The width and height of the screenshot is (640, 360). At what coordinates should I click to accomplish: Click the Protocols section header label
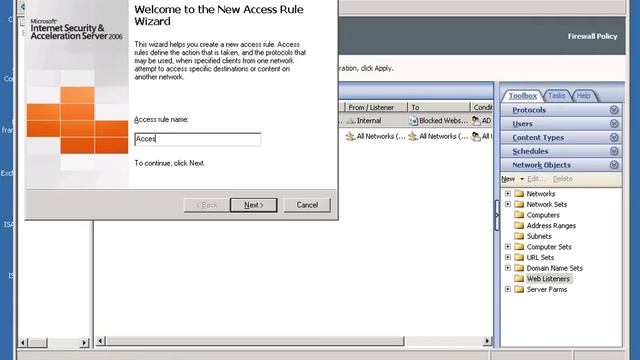529,110
